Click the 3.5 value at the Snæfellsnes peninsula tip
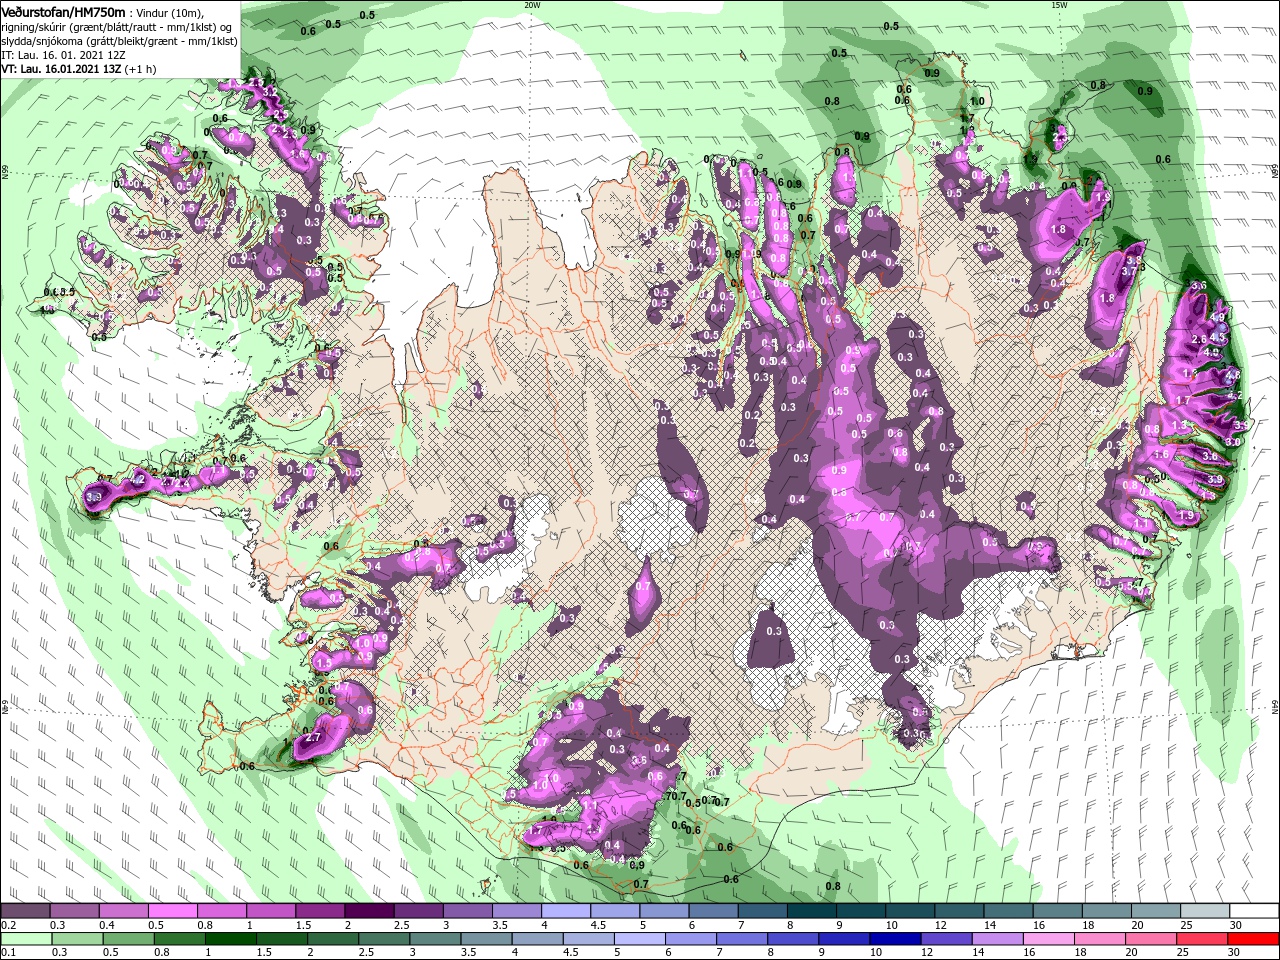 coord(95,495)
